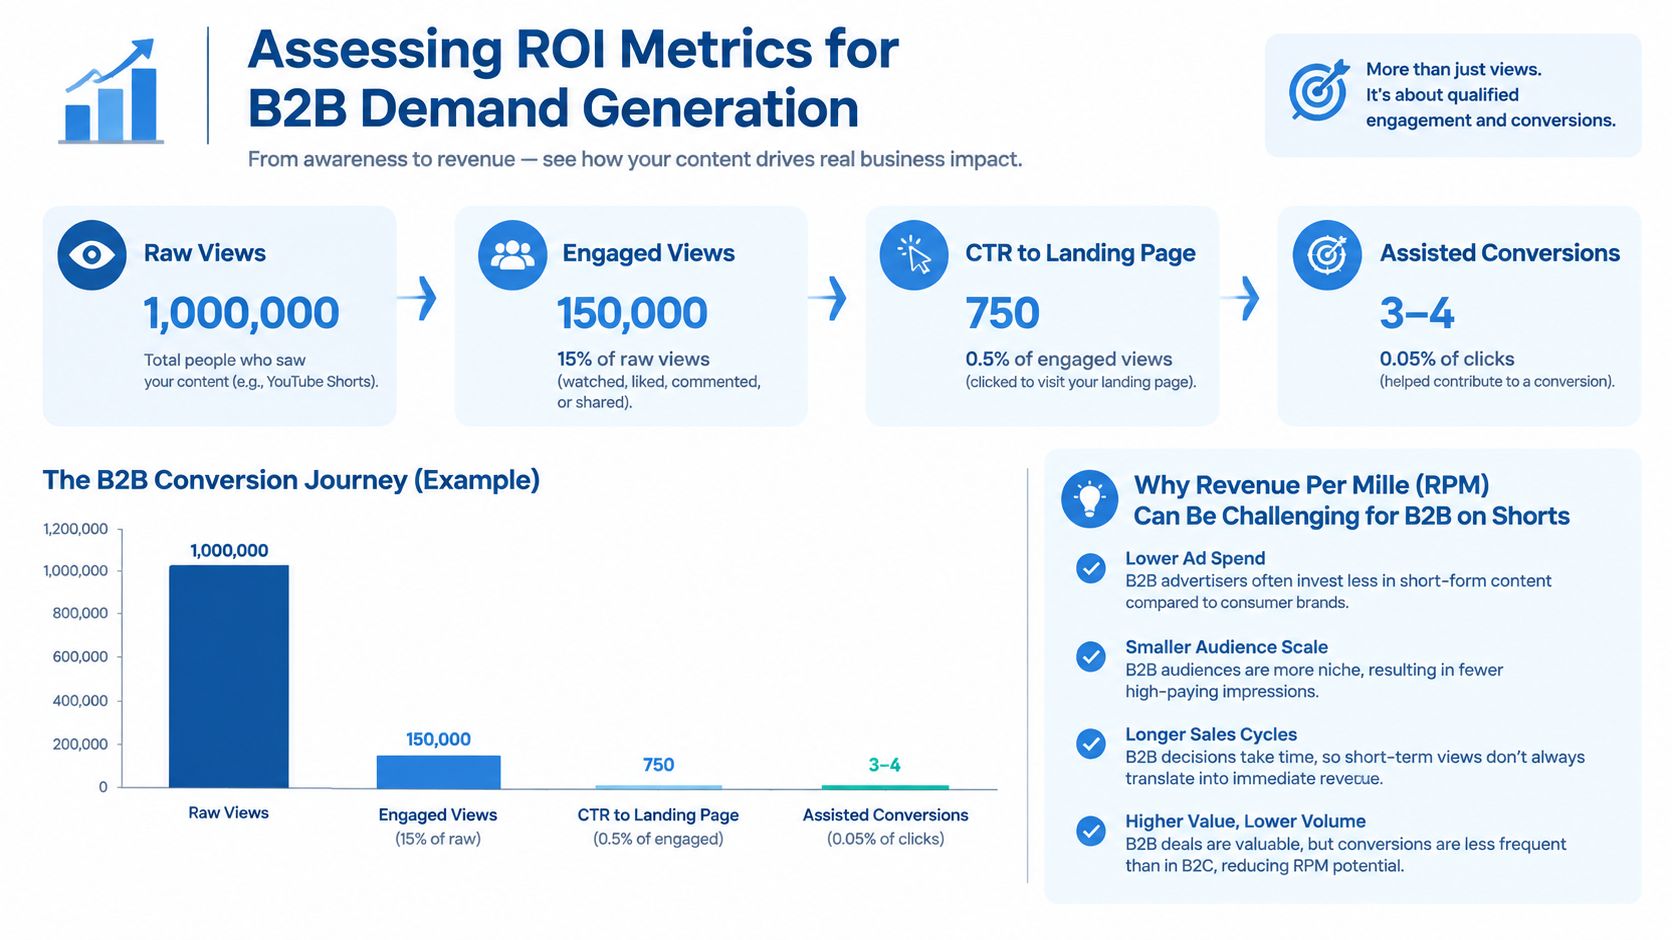Click the arrow between Engaged Views and CTR cards

coord(828,297)
